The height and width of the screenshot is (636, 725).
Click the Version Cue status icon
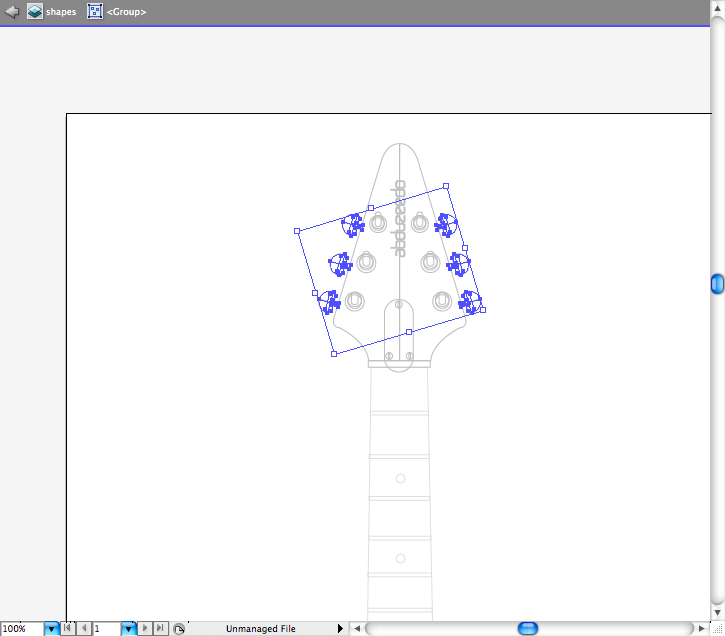pyautogui.click(x=178, y=629)
